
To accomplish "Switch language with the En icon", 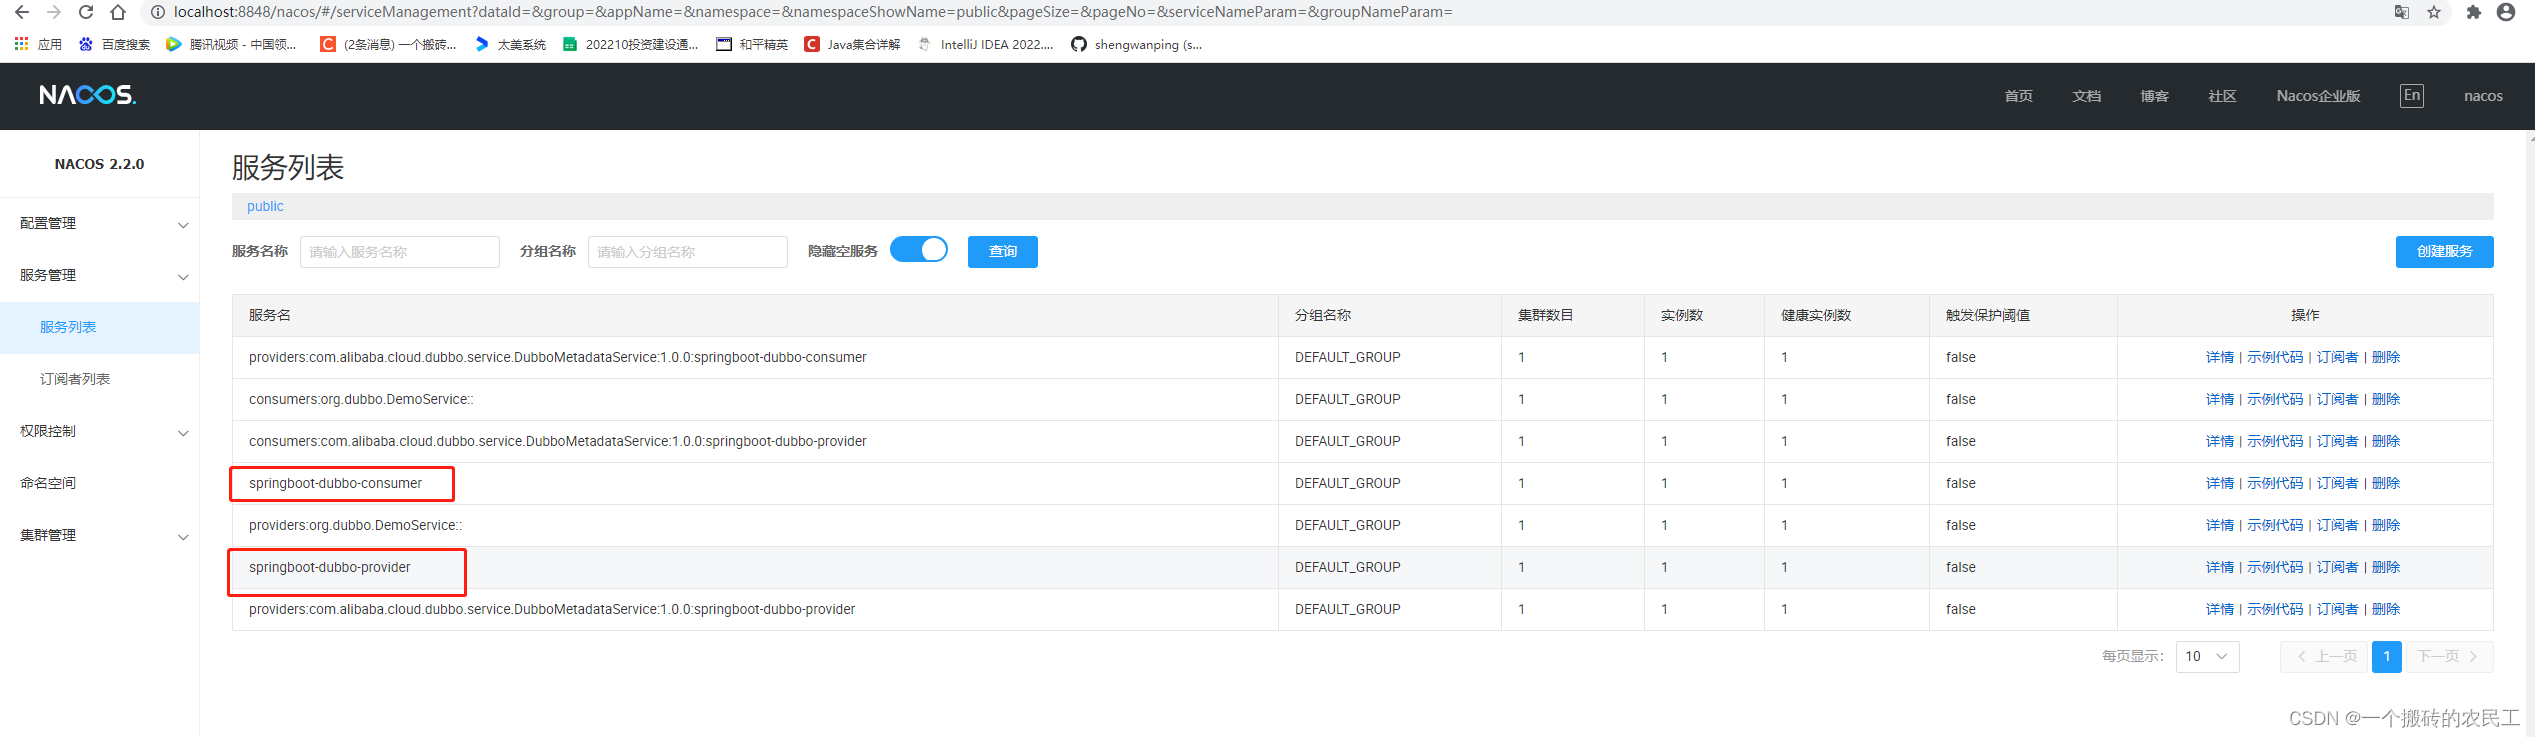I will click(x=2412, y=96).
